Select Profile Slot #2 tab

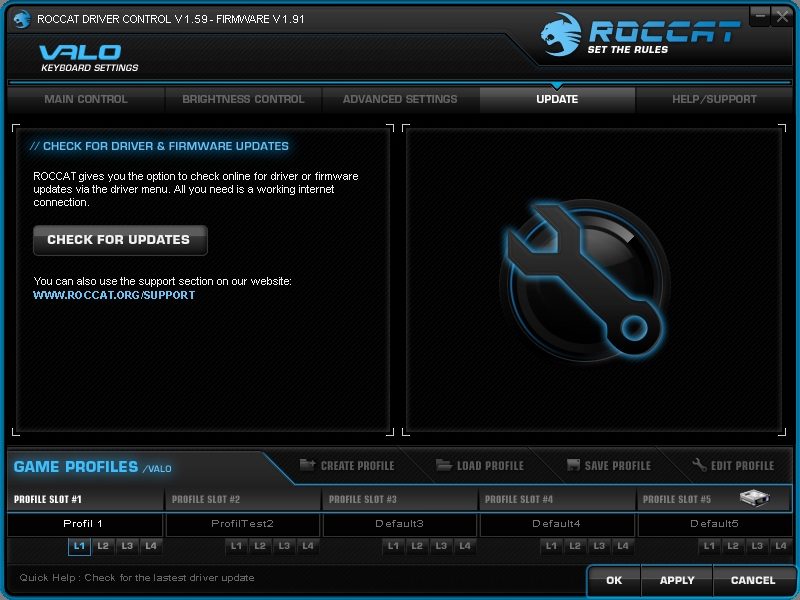pyautogui.click(x=243, y=499)
